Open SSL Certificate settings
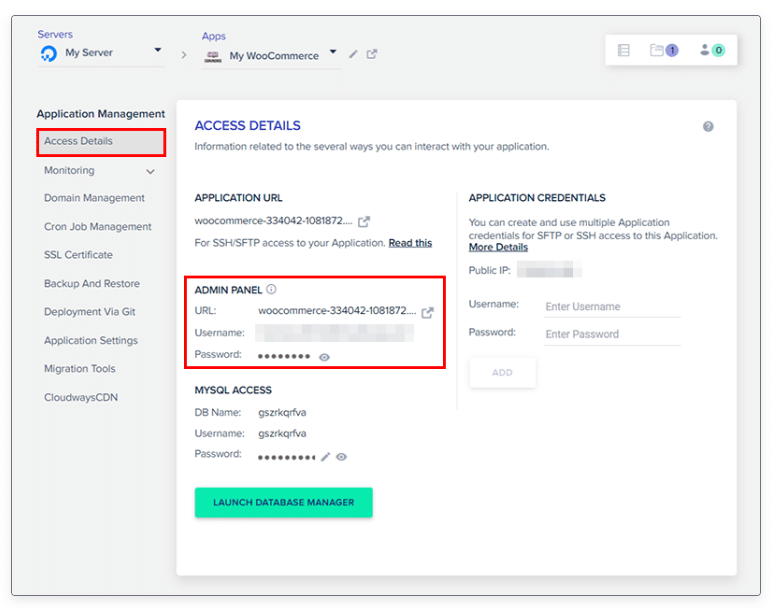777x608 pixels. click(x=78, y=255)
